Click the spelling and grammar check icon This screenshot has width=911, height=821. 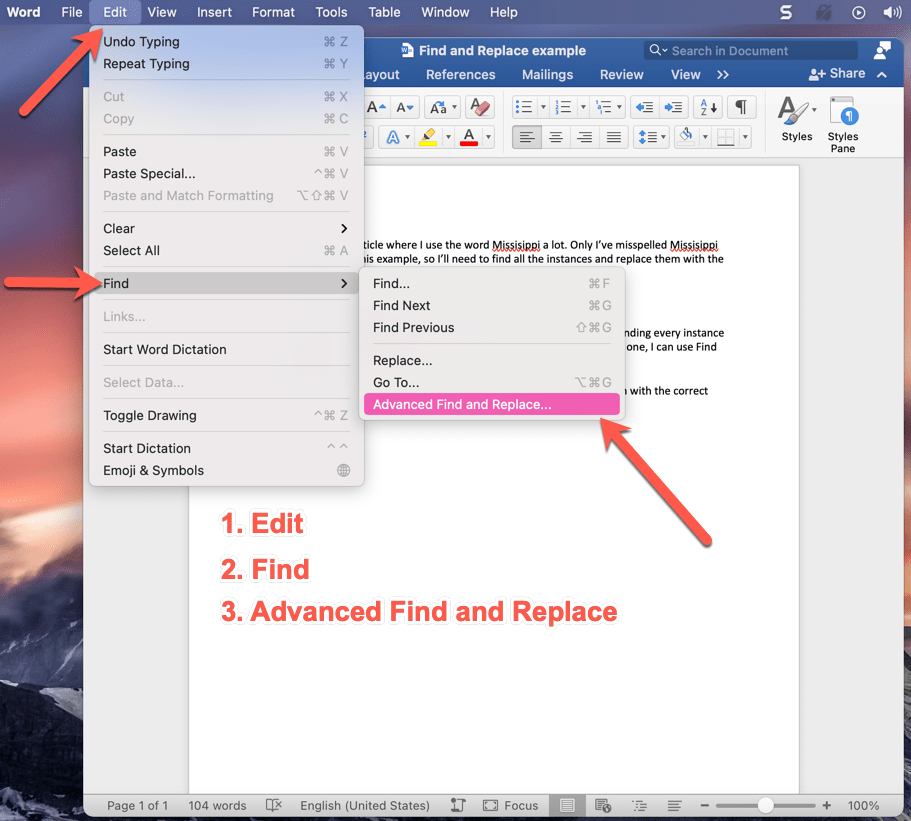274,805
